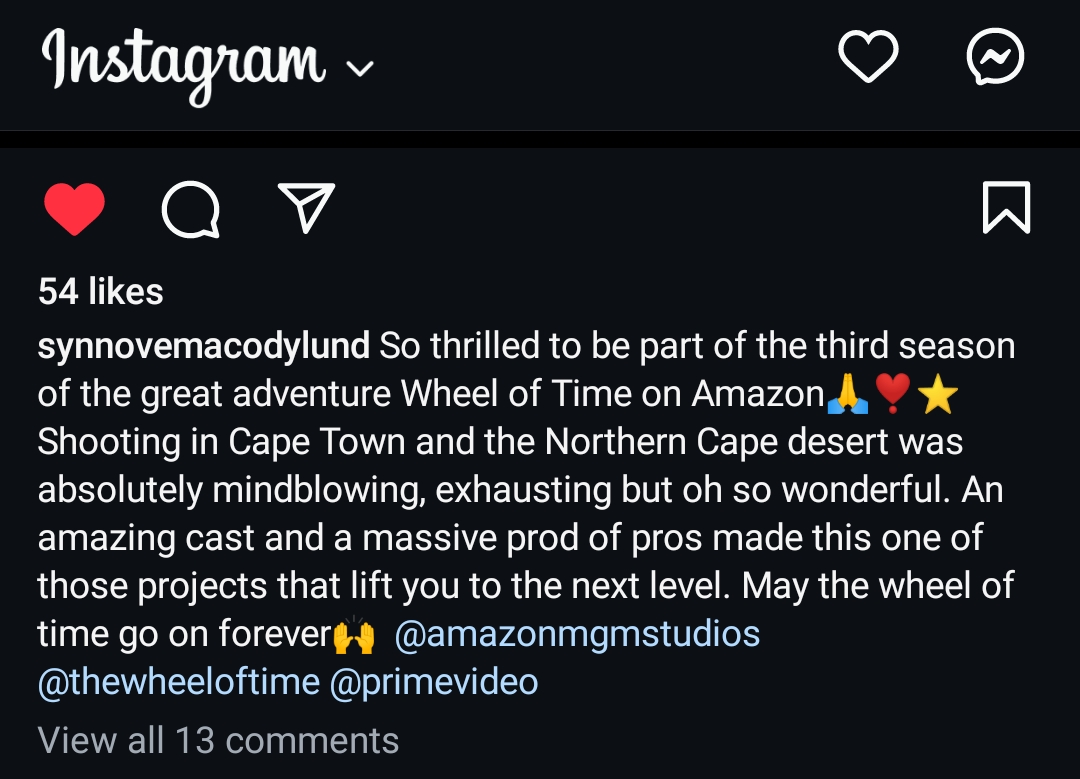Image resolution: width=1080 pixels, height=779 pixels.
Task: Save the post with bookmark icon
Action: [1006, 208]
